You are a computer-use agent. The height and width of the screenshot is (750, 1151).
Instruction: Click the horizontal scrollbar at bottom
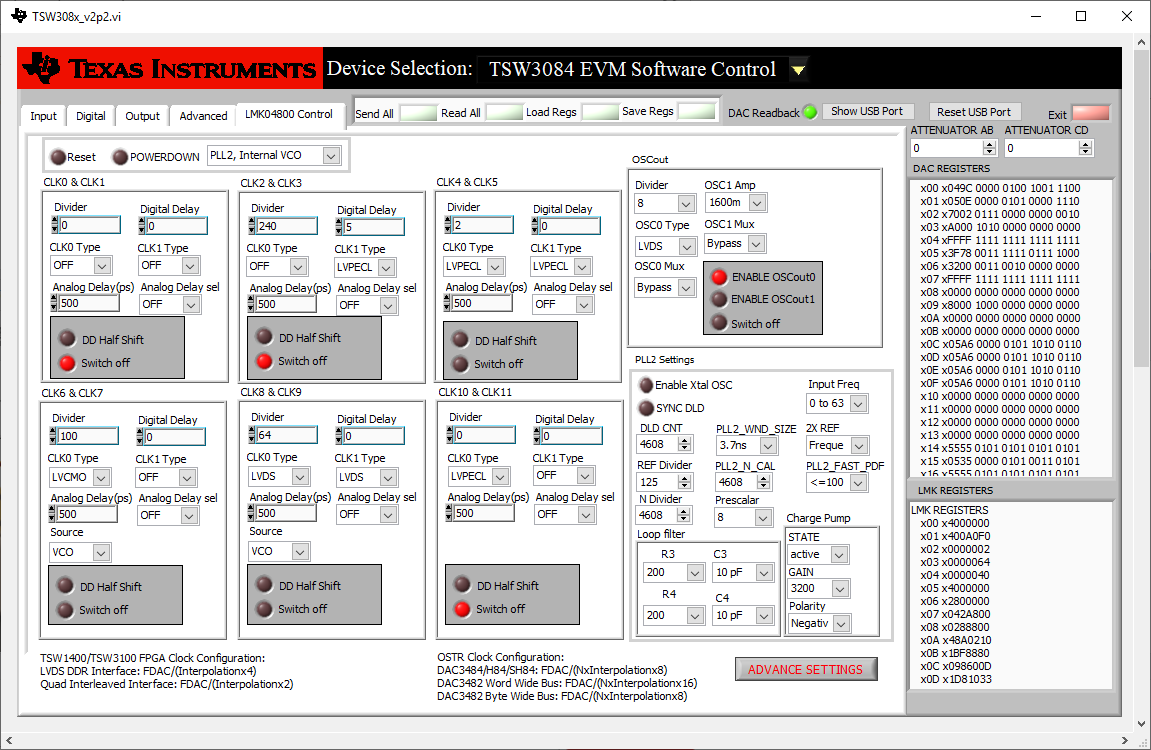point(565,740)
